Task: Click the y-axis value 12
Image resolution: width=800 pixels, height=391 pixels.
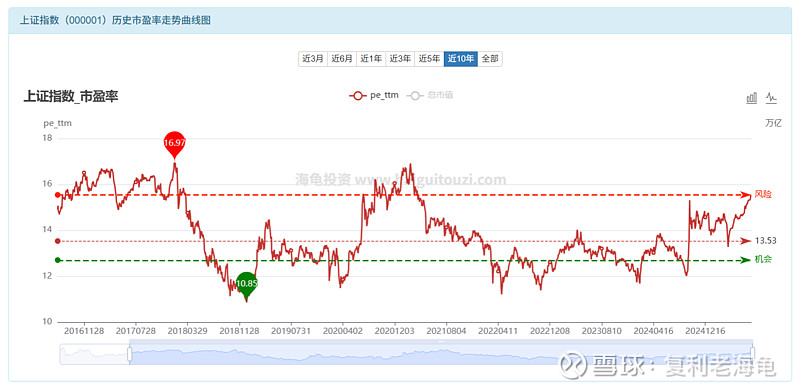Action: (x=48, y=276)
